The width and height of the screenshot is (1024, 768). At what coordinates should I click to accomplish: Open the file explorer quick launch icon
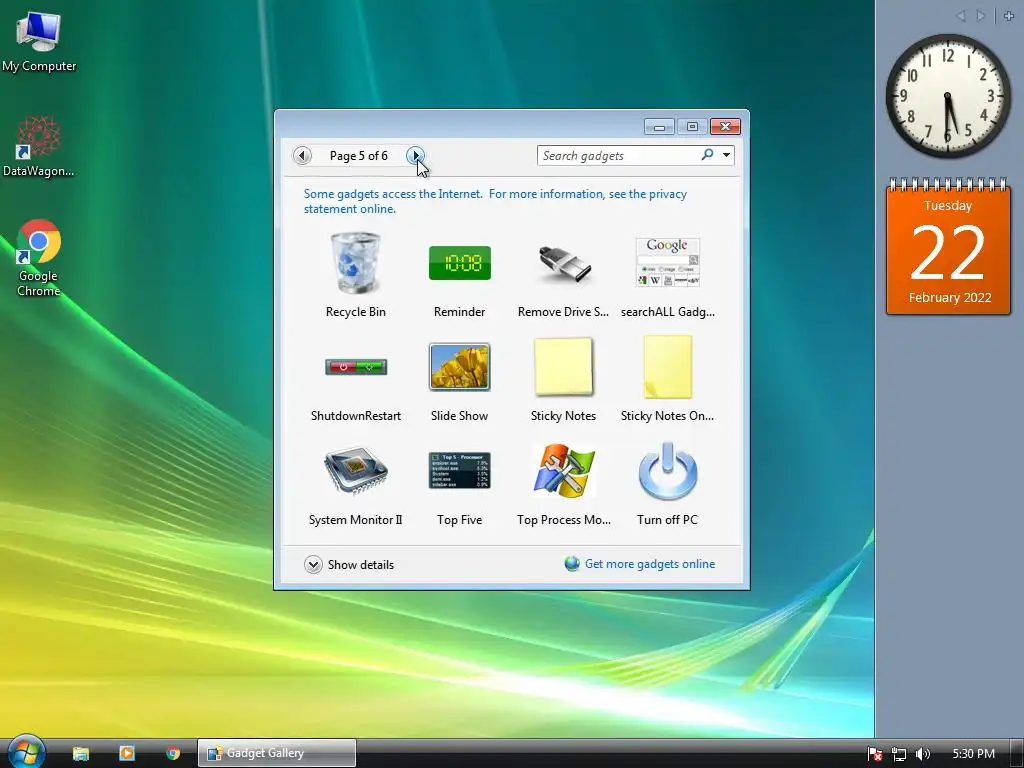(x=81, y=754)
